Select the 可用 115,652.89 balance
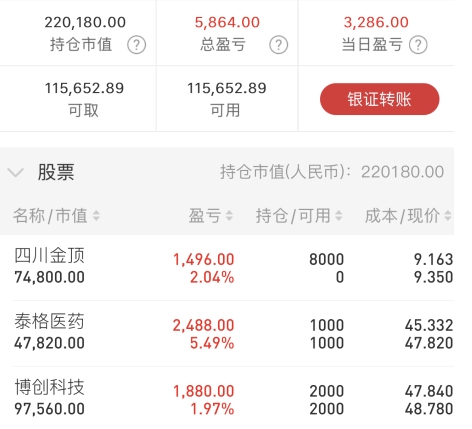The height and width of the screenshot is (429, 472). (x=227, y=88)
